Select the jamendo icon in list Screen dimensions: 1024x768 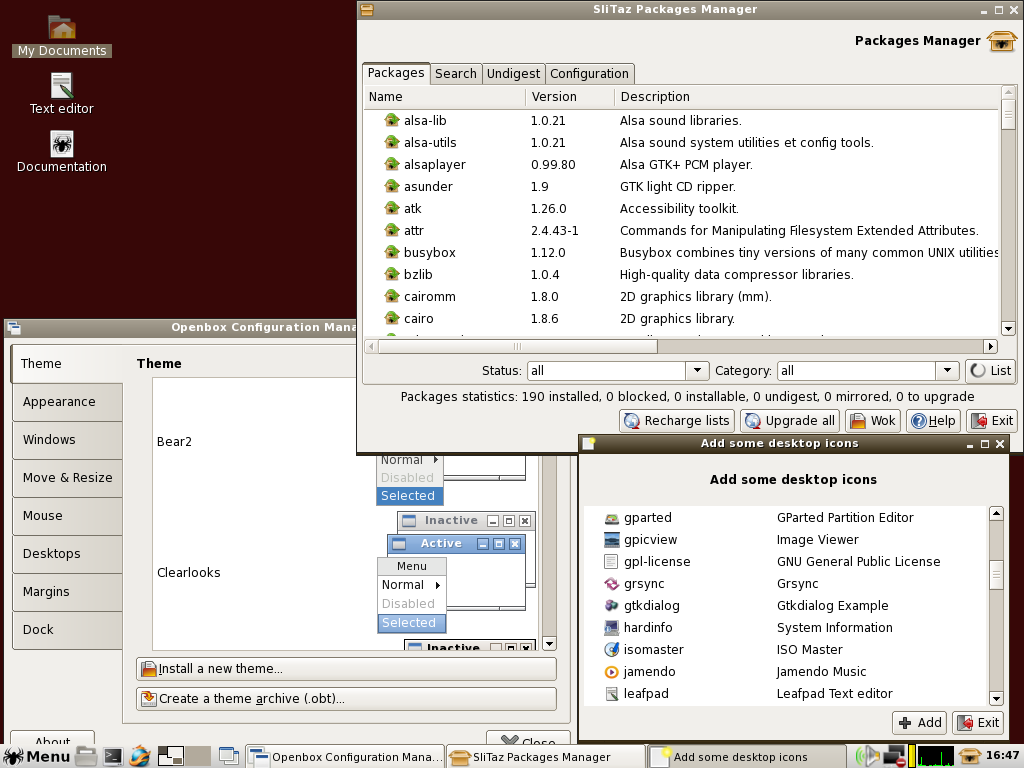tap(611, 672)
